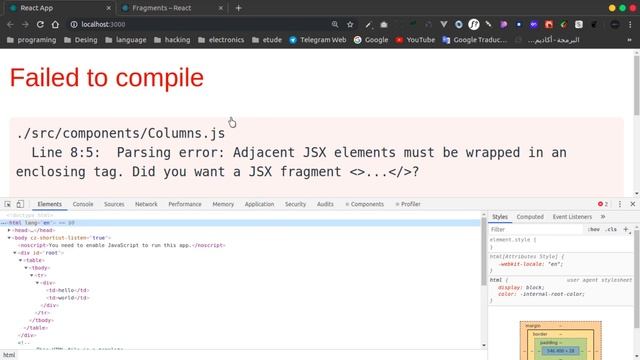Click the purple round extension icon

504,24
